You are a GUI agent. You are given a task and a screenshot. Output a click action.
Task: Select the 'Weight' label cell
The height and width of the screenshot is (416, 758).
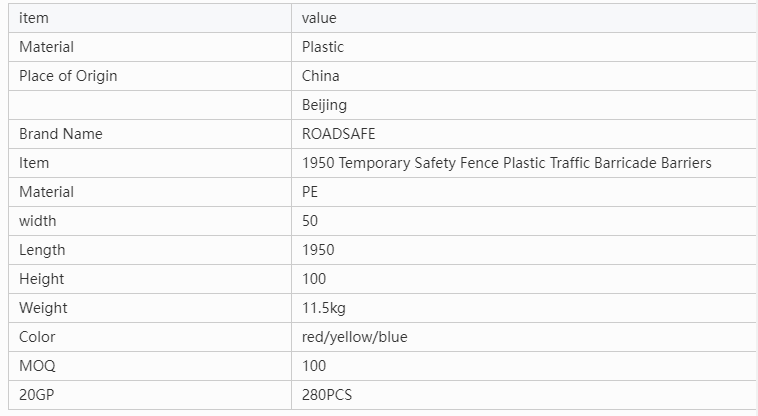click(44, 308)
